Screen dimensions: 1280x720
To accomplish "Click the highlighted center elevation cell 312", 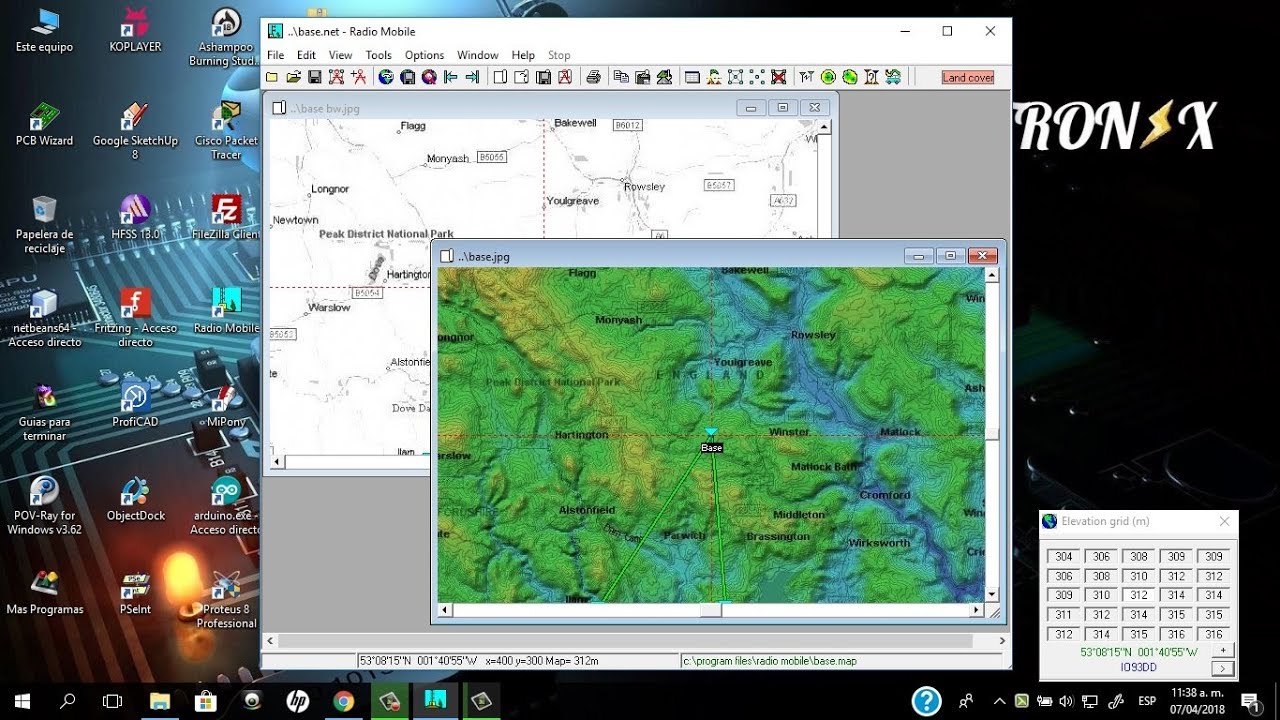I will coord(1139,596).
